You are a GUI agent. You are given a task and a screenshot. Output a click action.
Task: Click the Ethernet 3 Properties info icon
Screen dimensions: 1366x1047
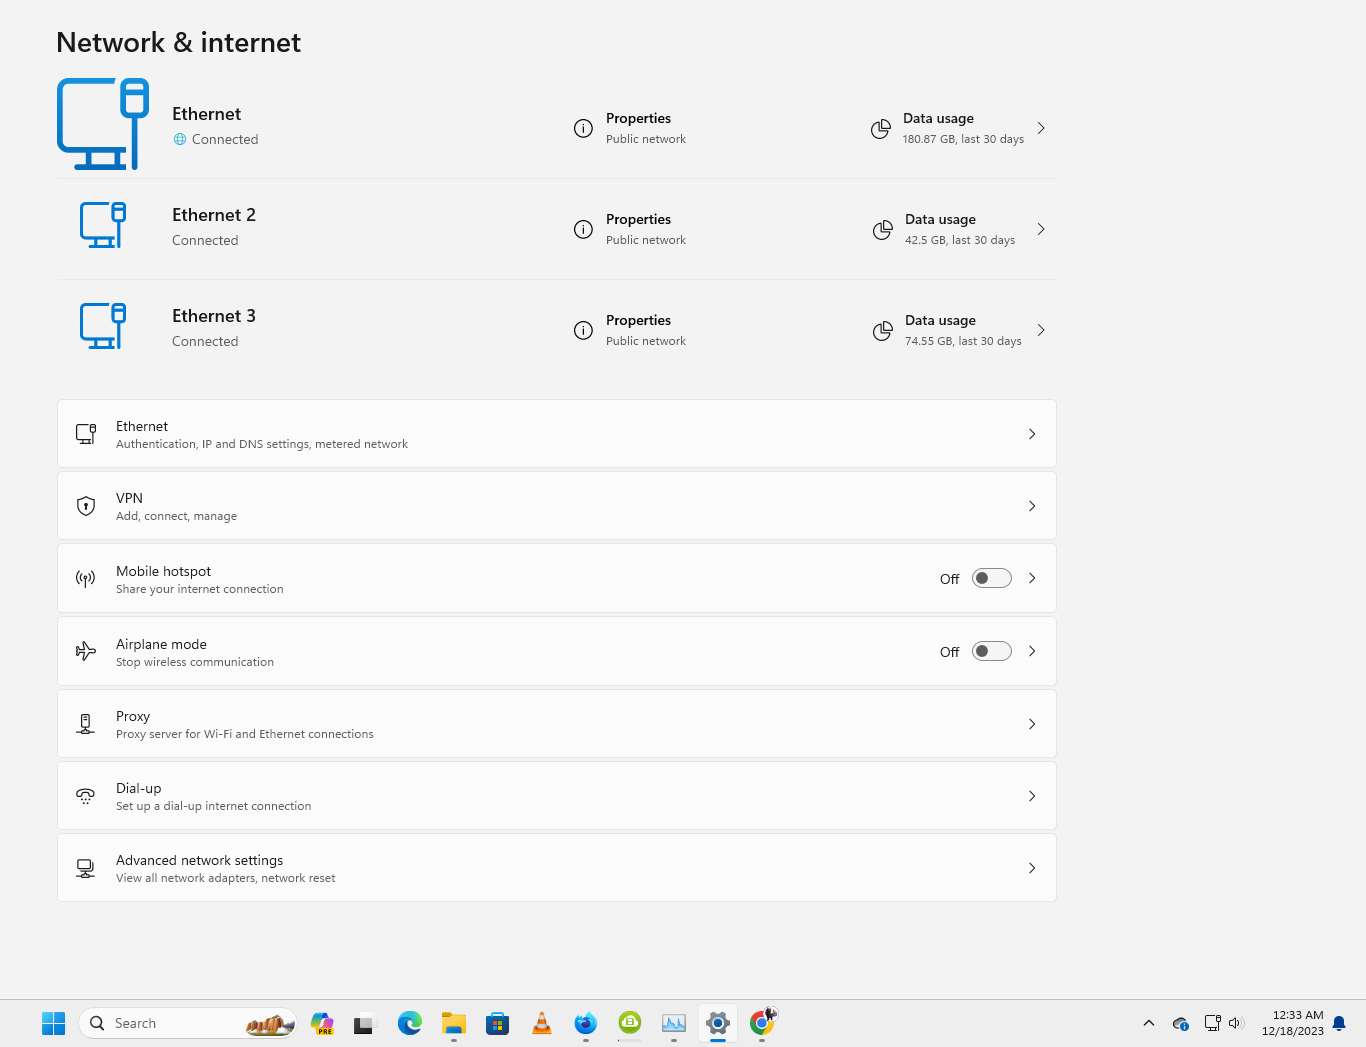pyautogui.click(x=583, y=331)
